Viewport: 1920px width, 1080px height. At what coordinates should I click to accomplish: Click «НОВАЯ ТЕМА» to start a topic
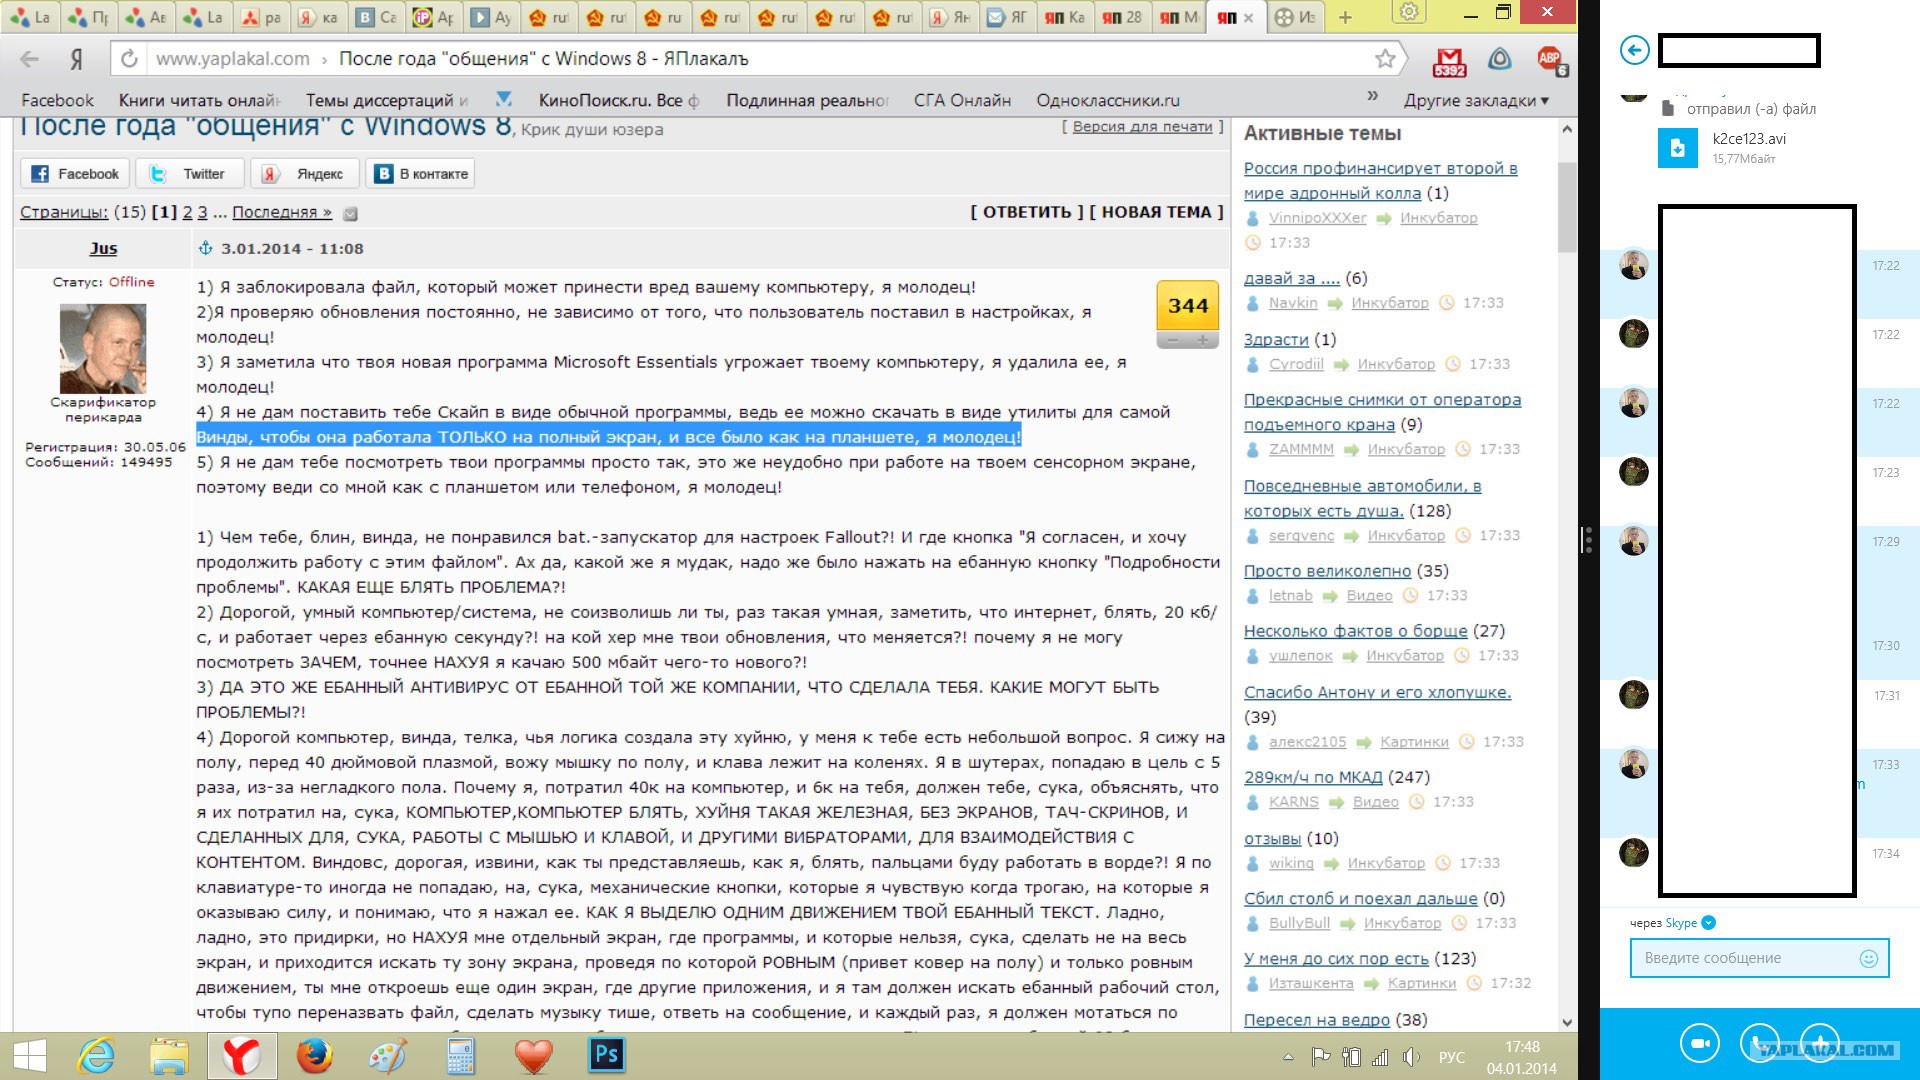(1156, 212)
